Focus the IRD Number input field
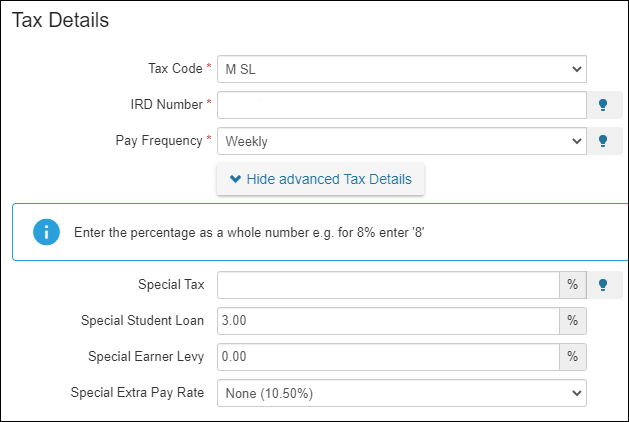 [x=401, y=105]
